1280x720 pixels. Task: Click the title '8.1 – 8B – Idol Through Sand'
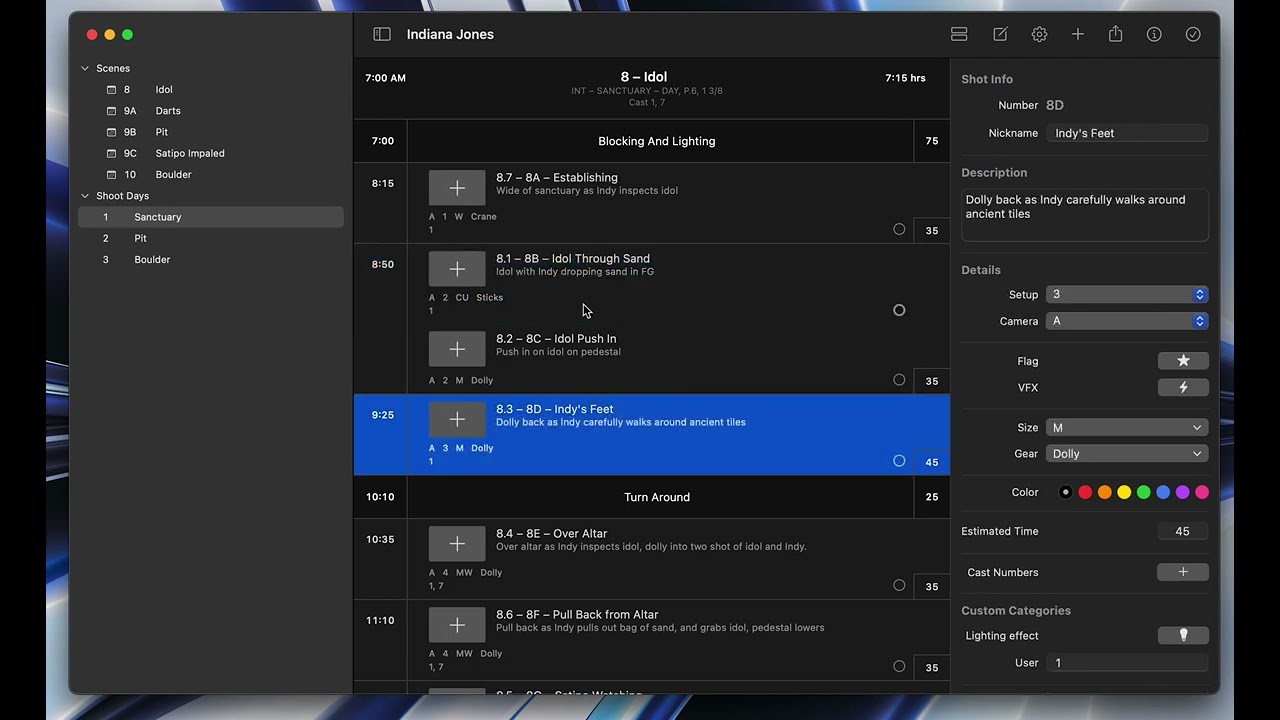coord(573,259)
